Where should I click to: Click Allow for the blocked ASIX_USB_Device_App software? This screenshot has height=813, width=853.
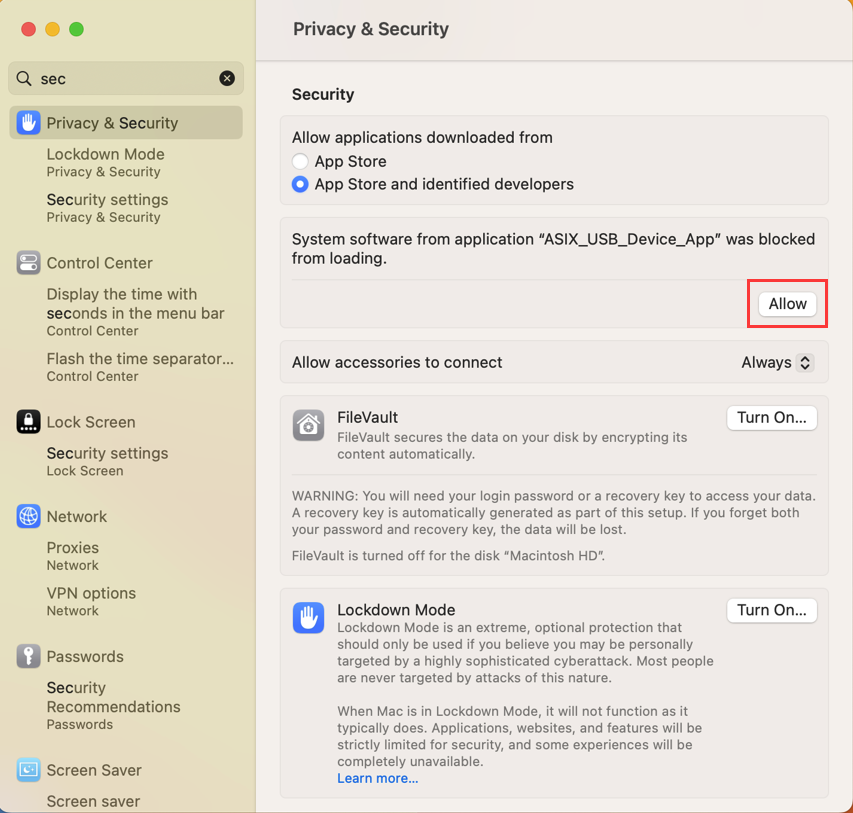[x=787, y=304]
